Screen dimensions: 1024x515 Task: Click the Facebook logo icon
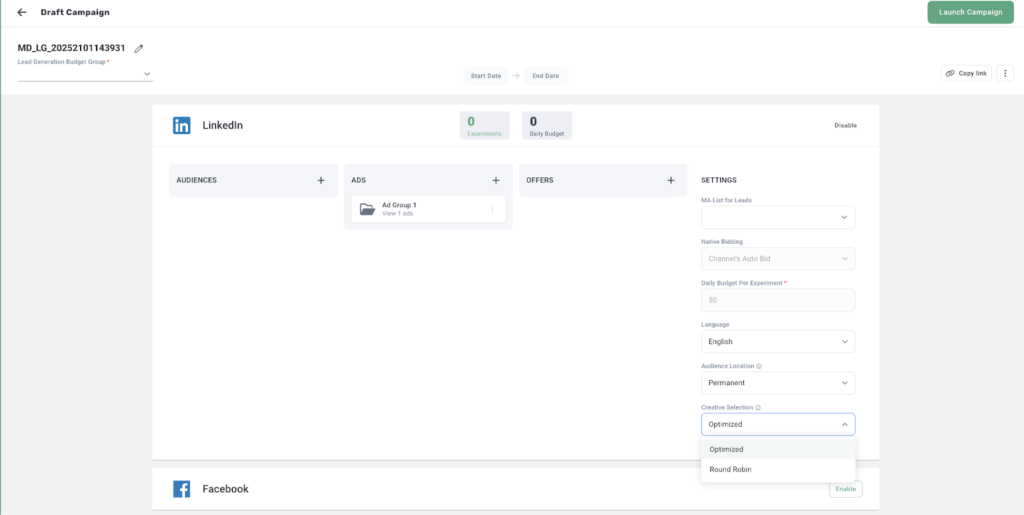[182, 489]
